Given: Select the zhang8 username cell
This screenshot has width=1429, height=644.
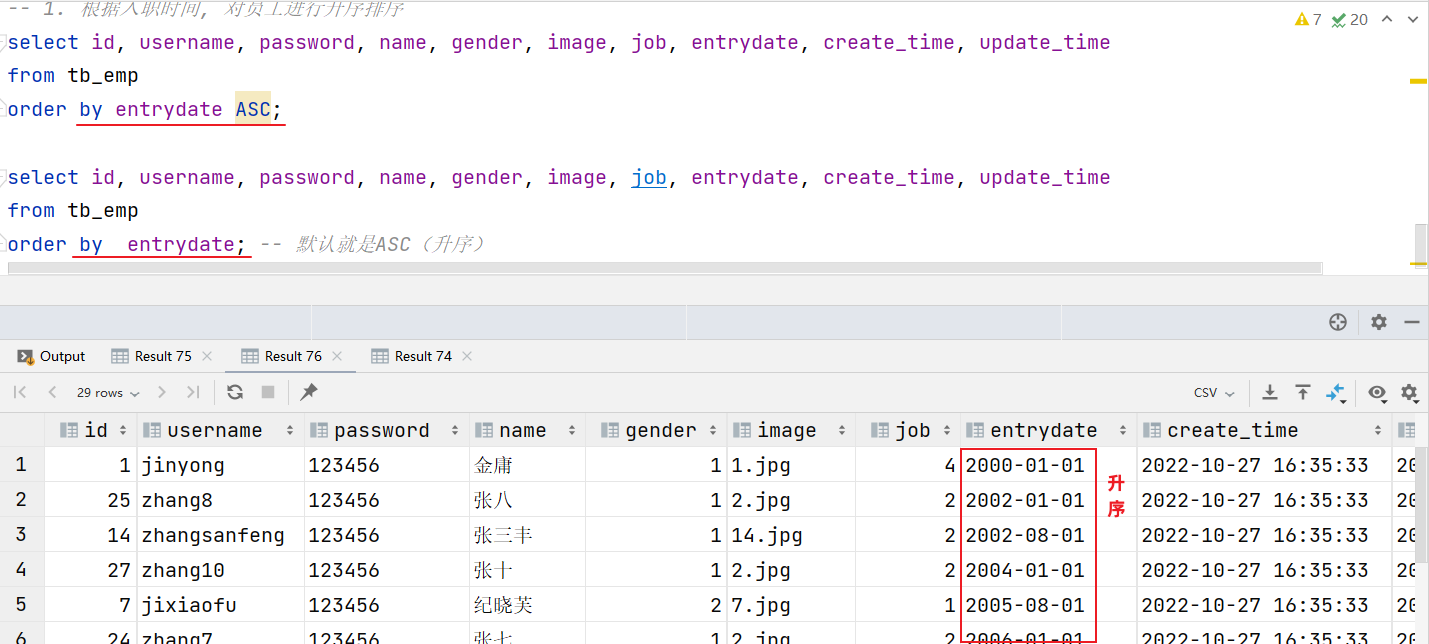Looking at the screenshot, I should (x=221, y=500).
